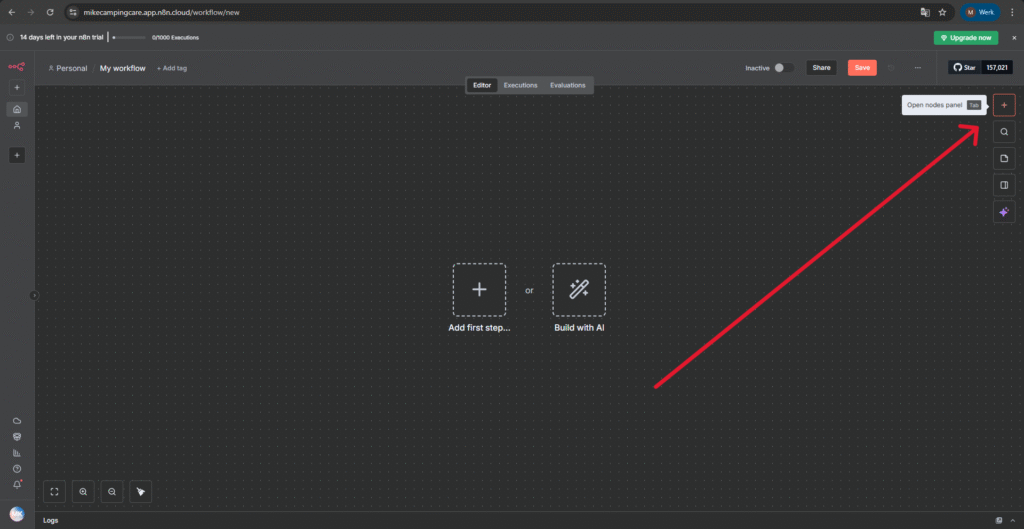
Task: Switch to the Evaluations tab
Action: 567,85
